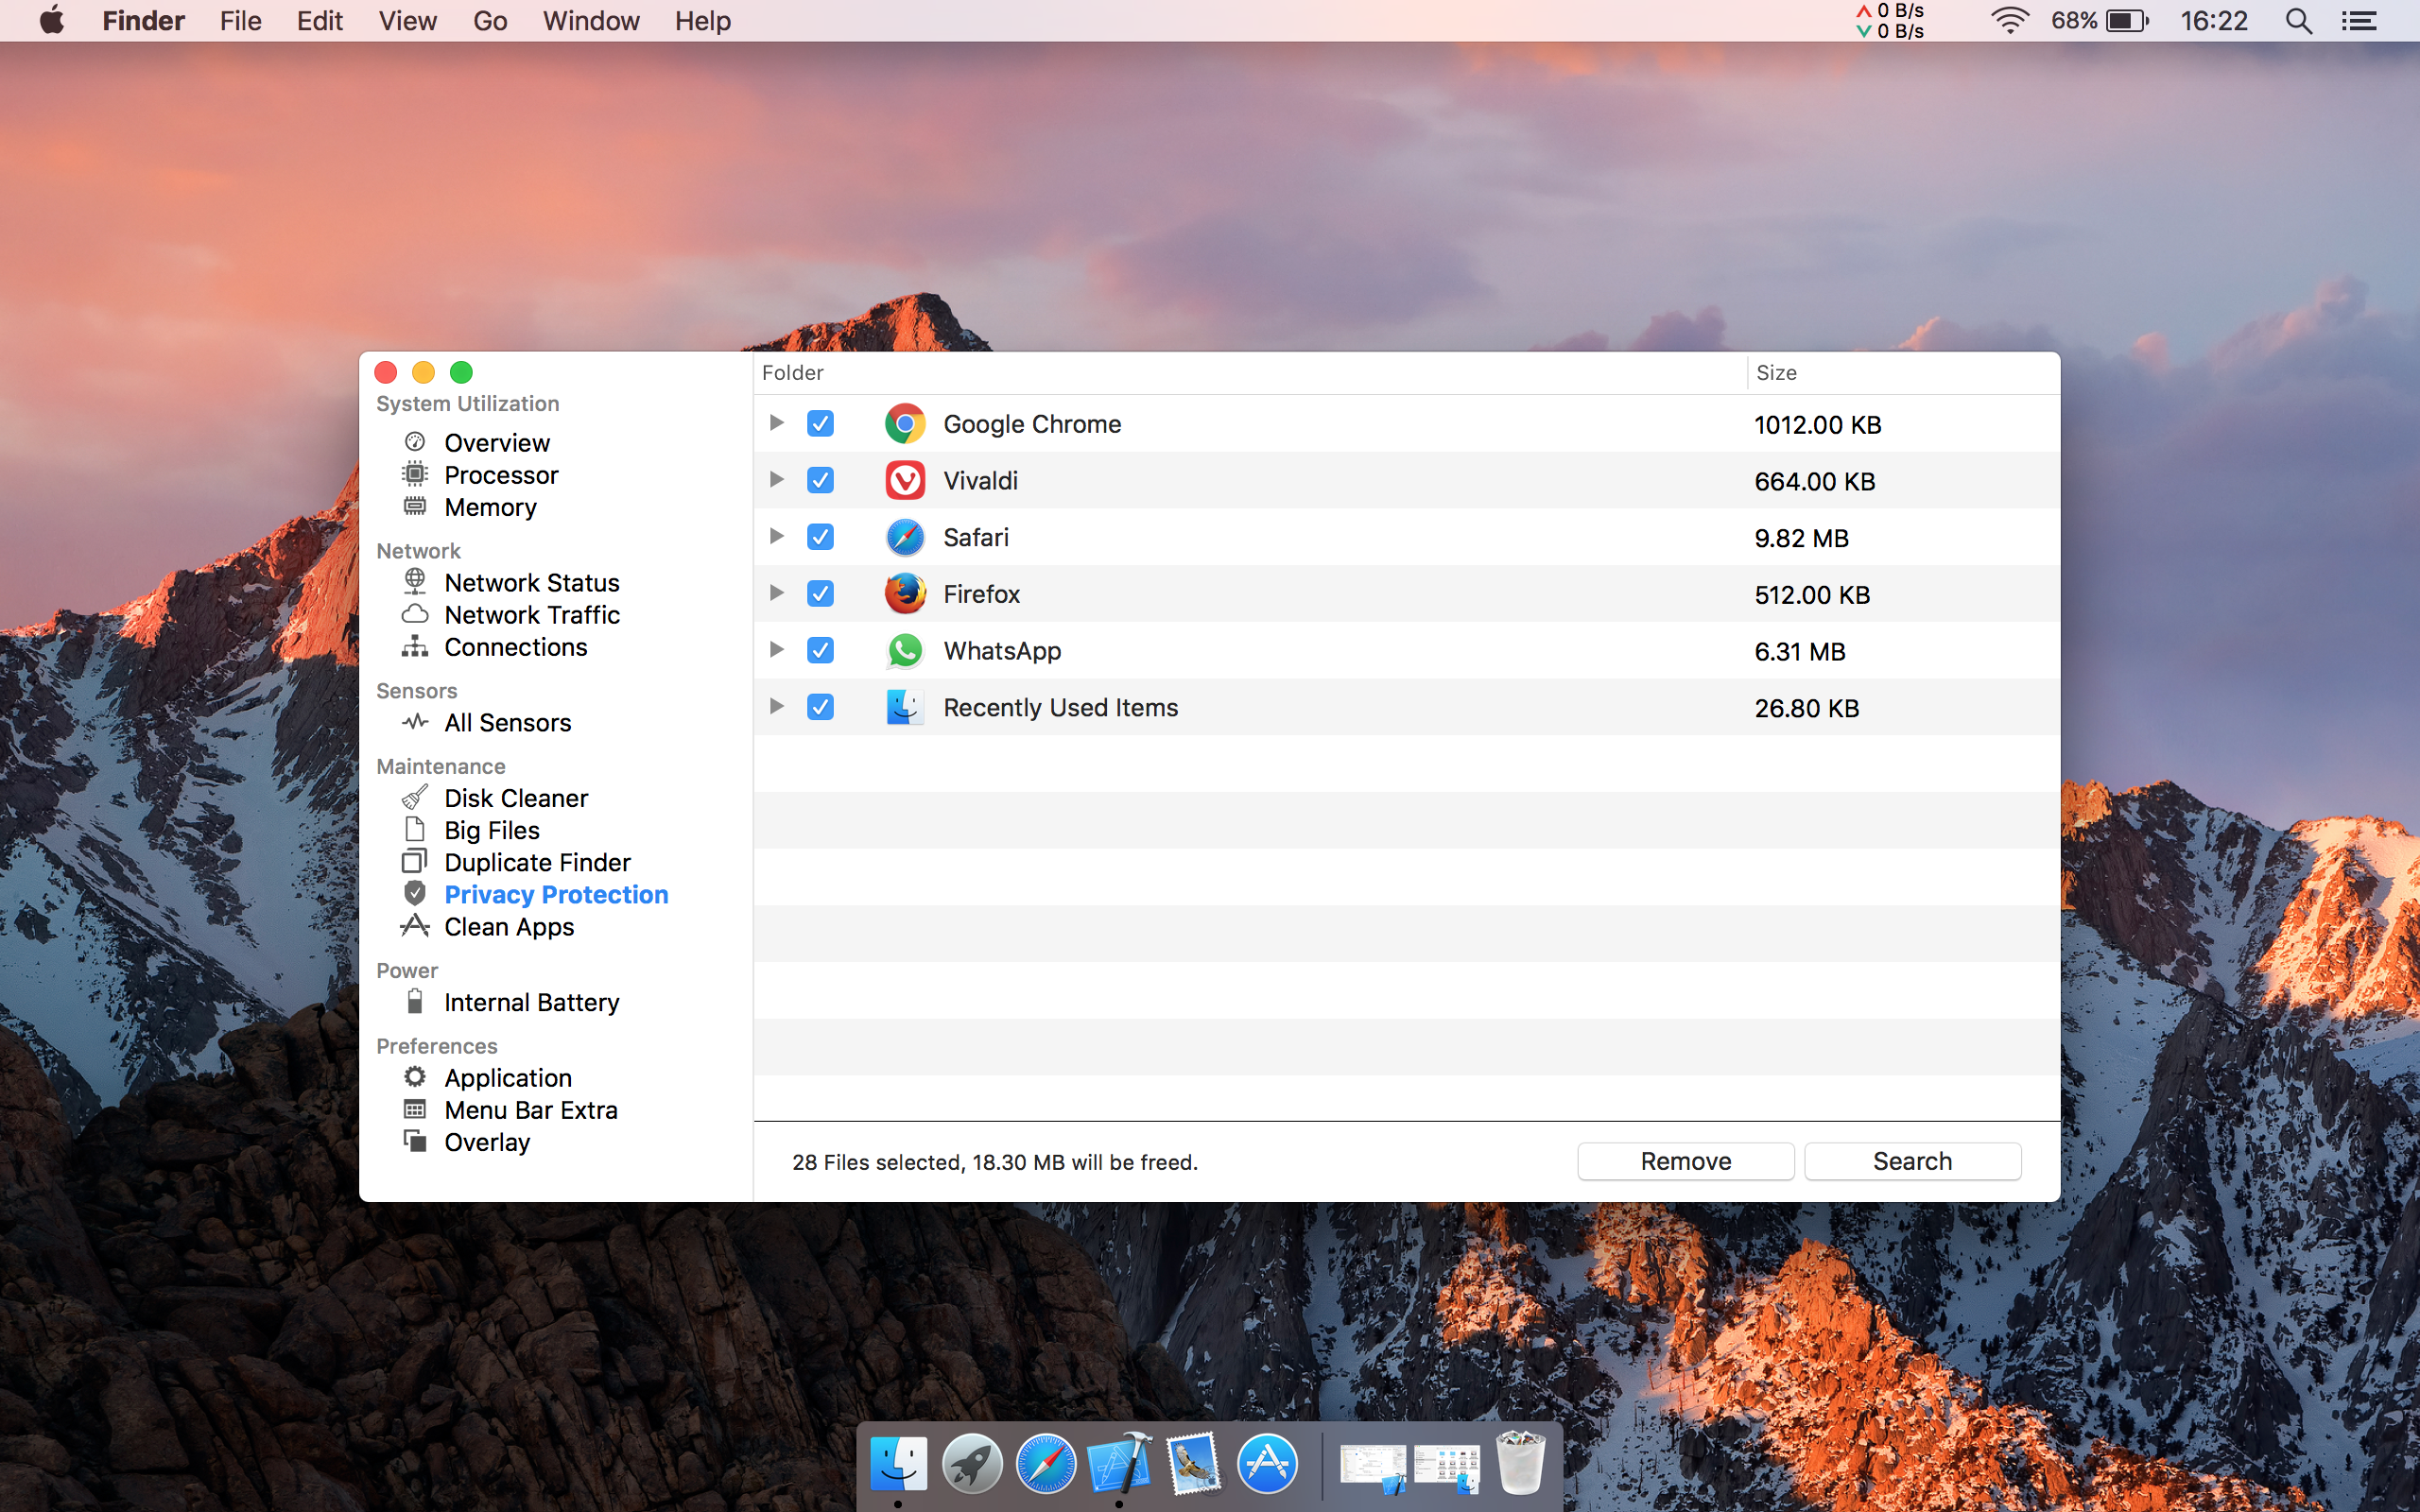Select the Privacy Protection shield icon
Image resolution: width=2420 pixels, height=1512 pixels.
point(415,893)
